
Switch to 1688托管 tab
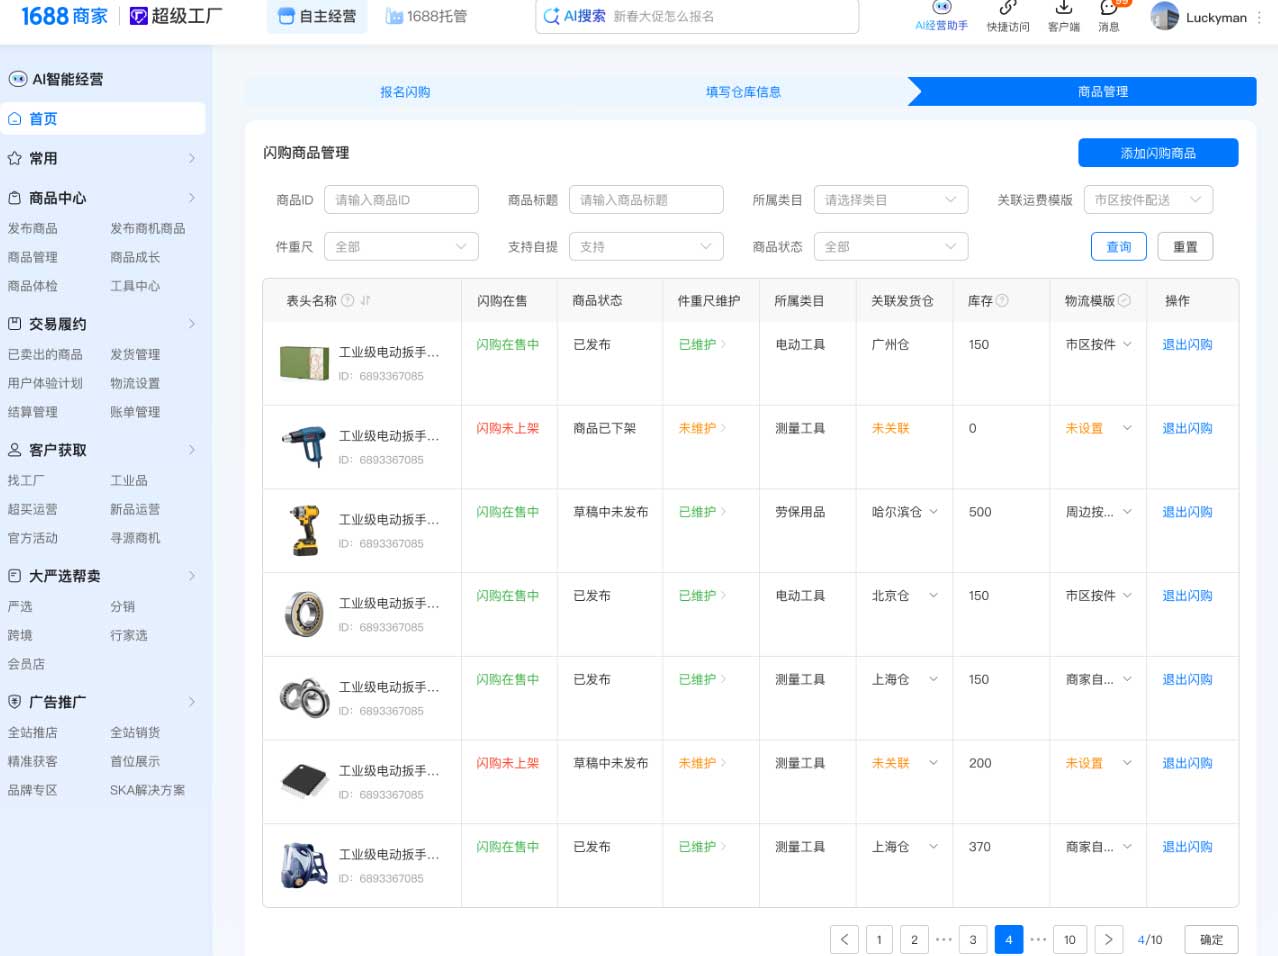(x=427, y=16)
